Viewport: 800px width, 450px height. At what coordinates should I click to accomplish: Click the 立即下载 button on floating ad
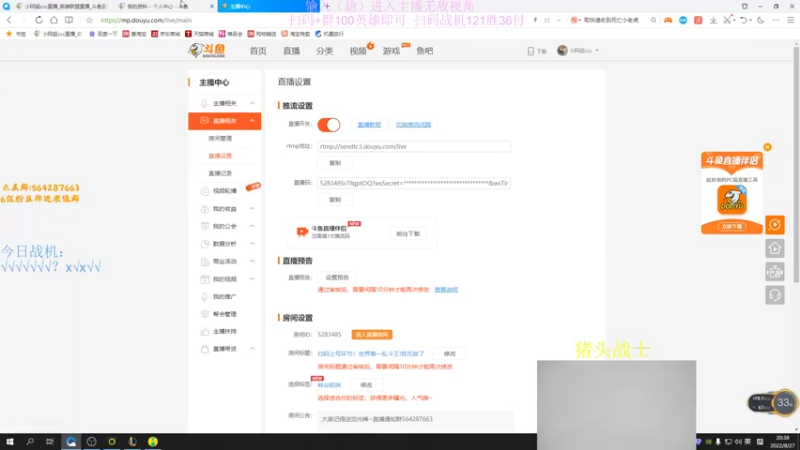(x=732, y=227)
